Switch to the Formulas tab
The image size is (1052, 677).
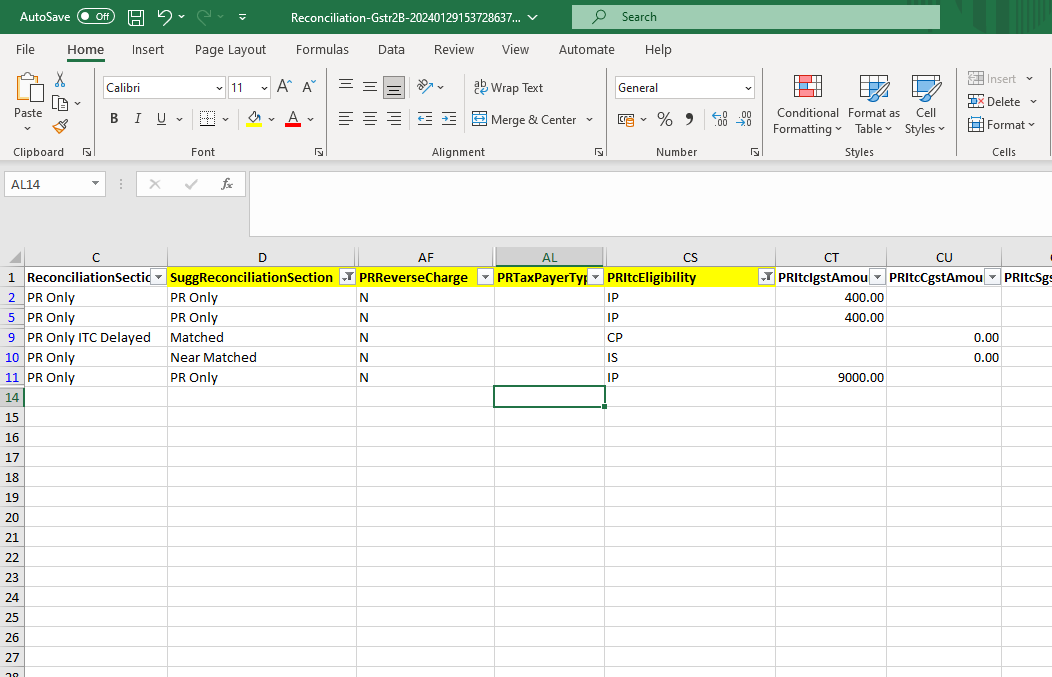322,50
